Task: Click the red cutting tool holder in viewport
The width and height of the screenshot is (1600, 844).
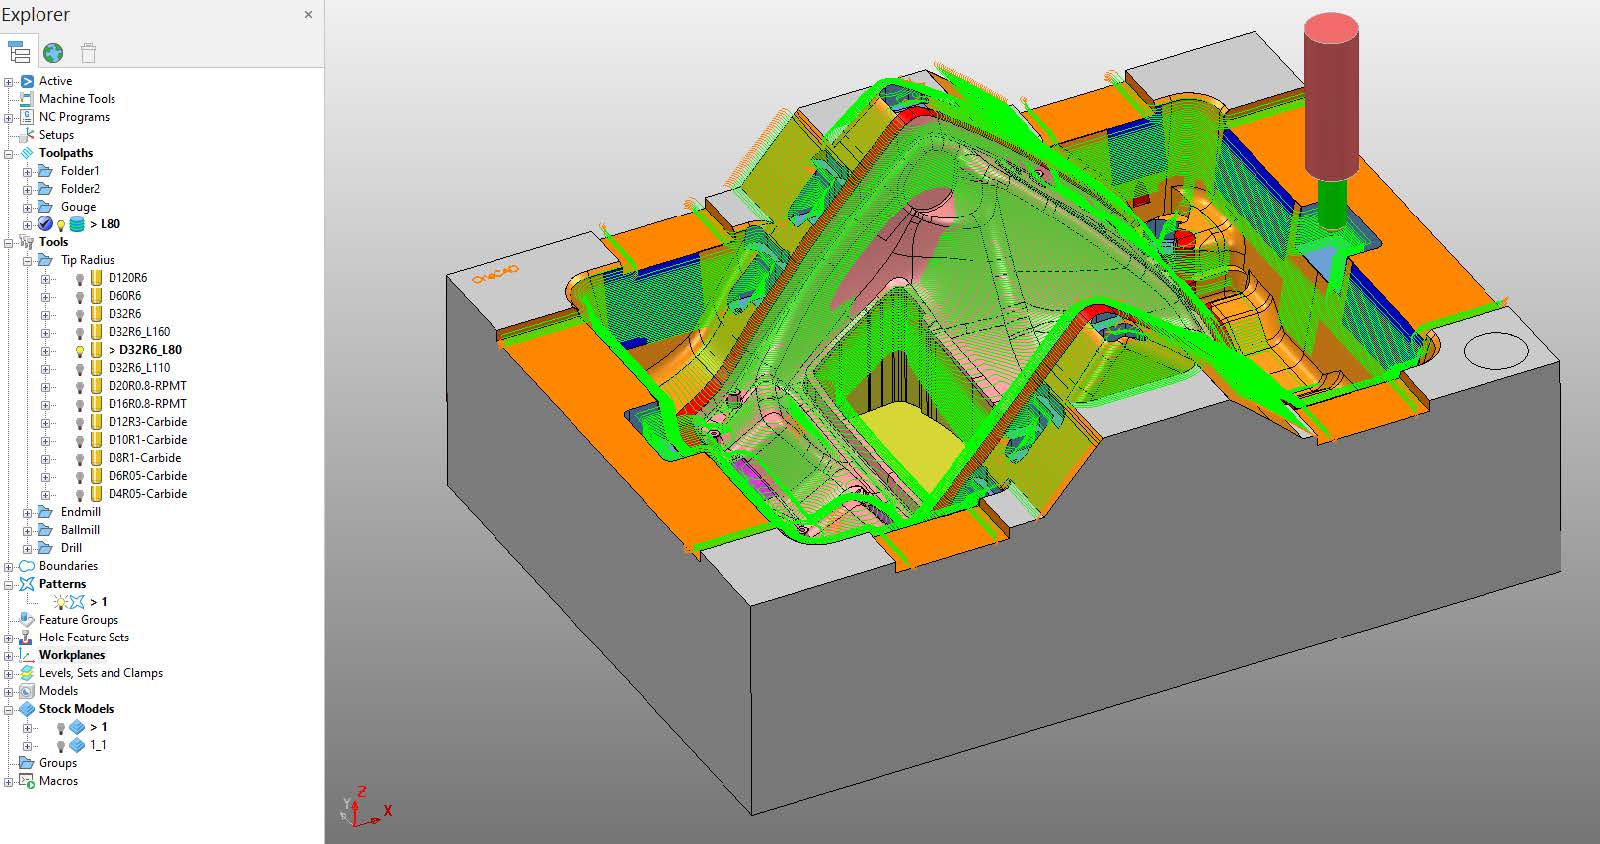Action: (1331, 97)
